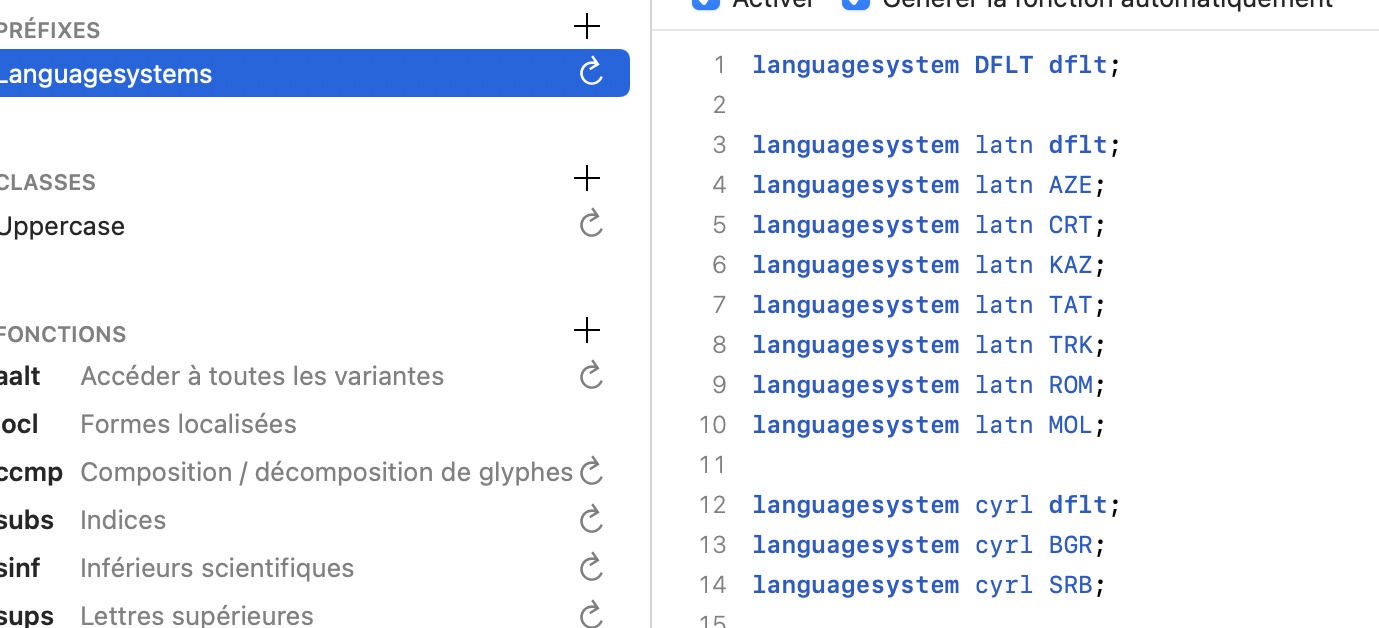Add a feature using the FONCTIONS plus icon
1379x628 pixels.
click(587, 331)
